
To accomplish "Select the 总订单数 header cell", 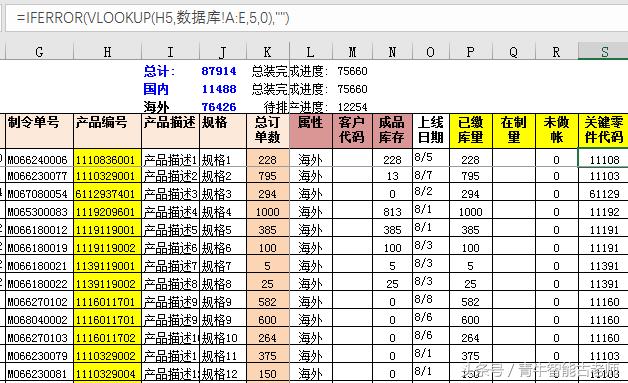I will pyautogui.click(x=268, y=131).
